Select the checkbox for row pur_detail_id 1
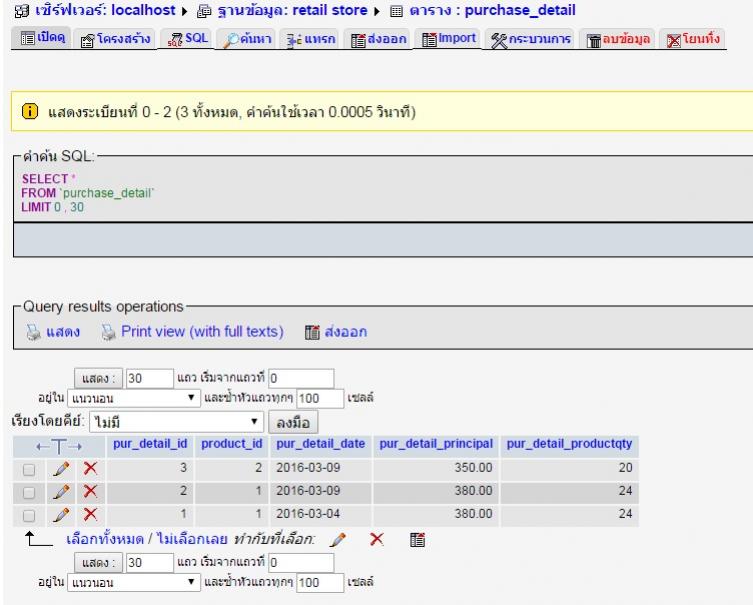The image size is (753, 605). tap(28, 514)
